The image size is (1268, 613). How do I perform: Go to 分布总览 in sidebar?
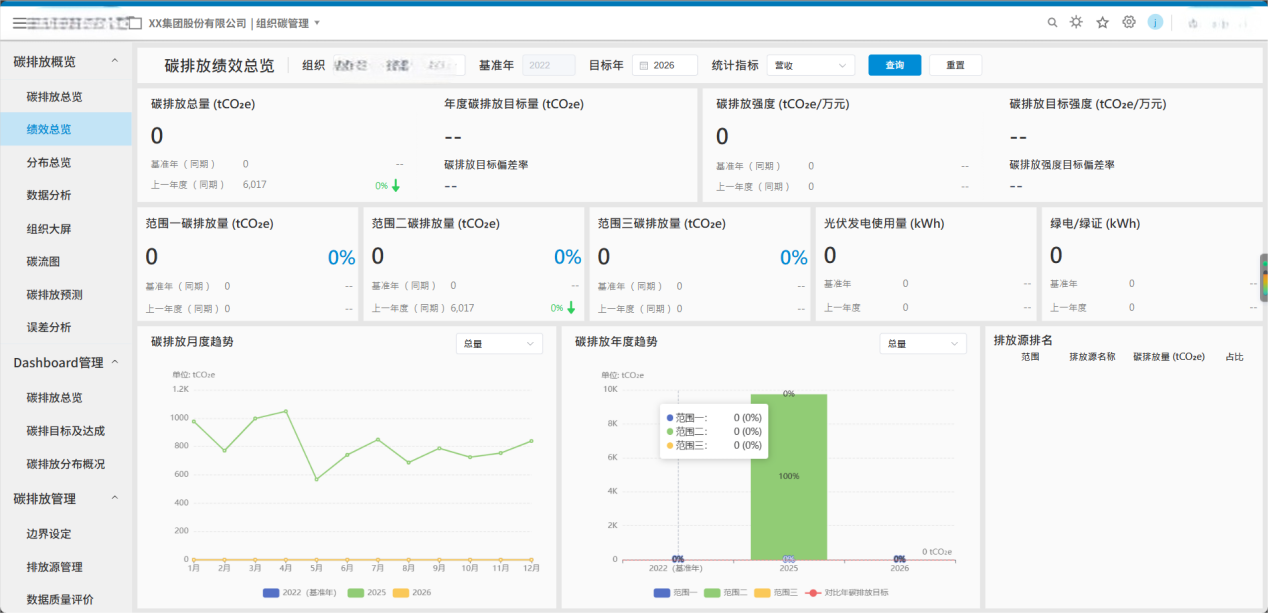point(66,162)
